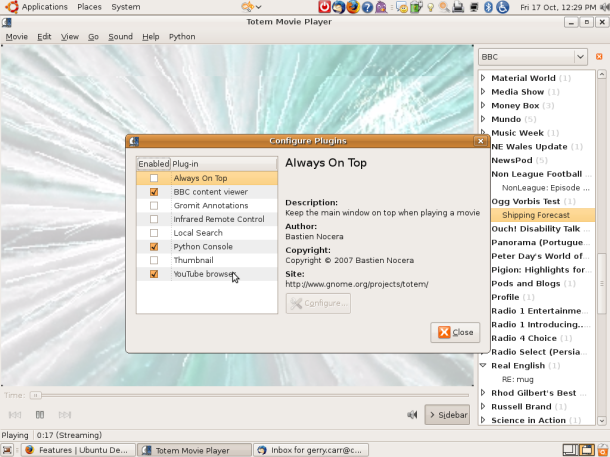This screenshot has height=457, width=610.
Task: Open the accessibility wheelchair icon
Action: 503,7
